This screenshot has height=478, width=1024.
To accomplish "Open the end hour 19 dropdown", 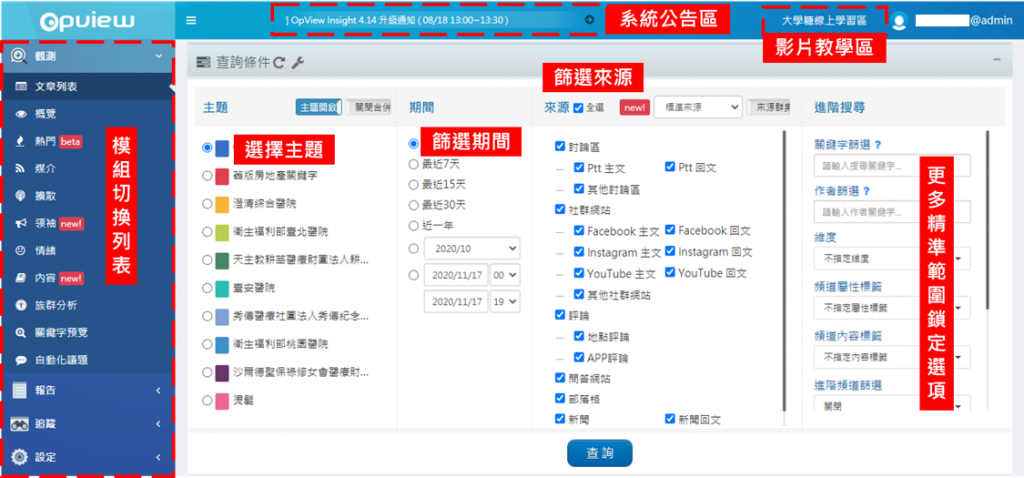I will (506, 302).
